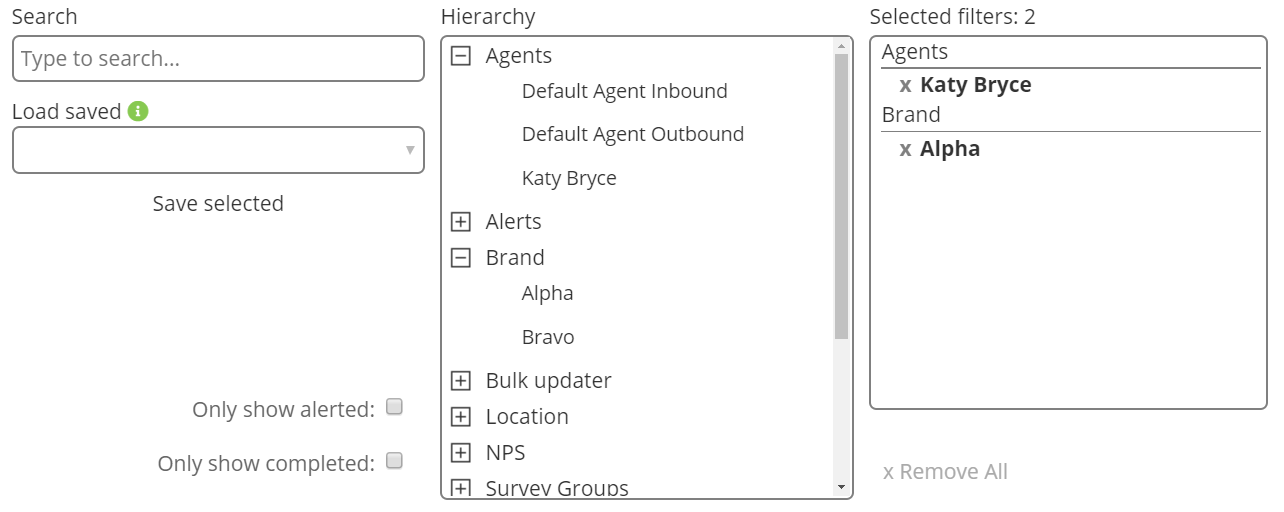Click the Save selected link
Image resolution: width=1284 pixels, height=512 pixels.
pyautogui.click(x=218, y=203)
